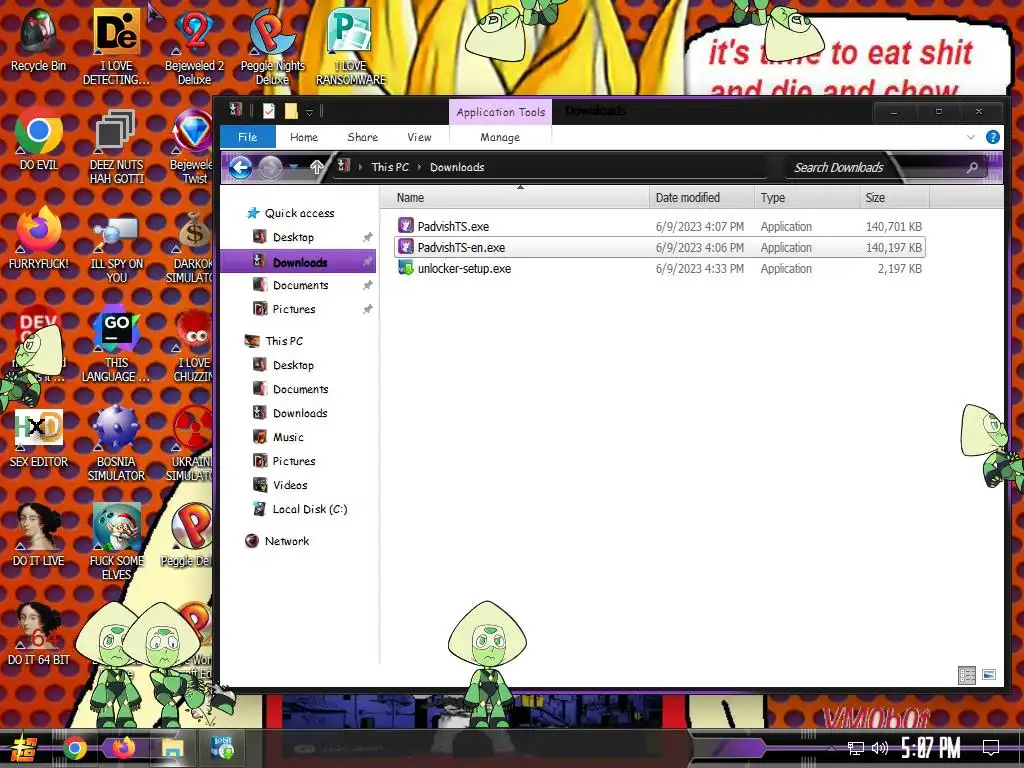Open the Recycle Bin desktop icon
This screenshot has width=1024, height=768.
(x=38, y=39)
